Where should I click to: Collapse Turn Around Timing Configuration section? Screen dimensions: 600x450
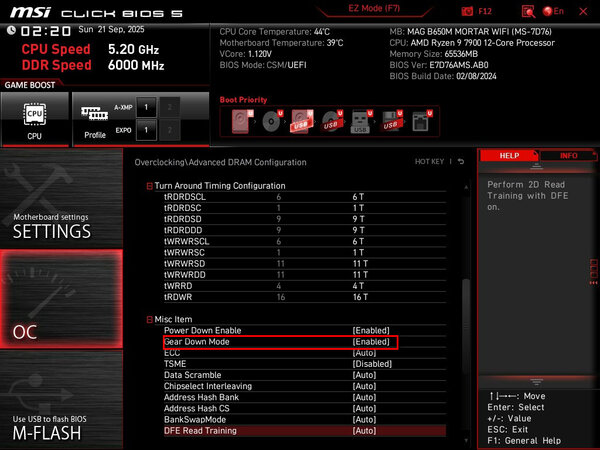coord(150,186)
